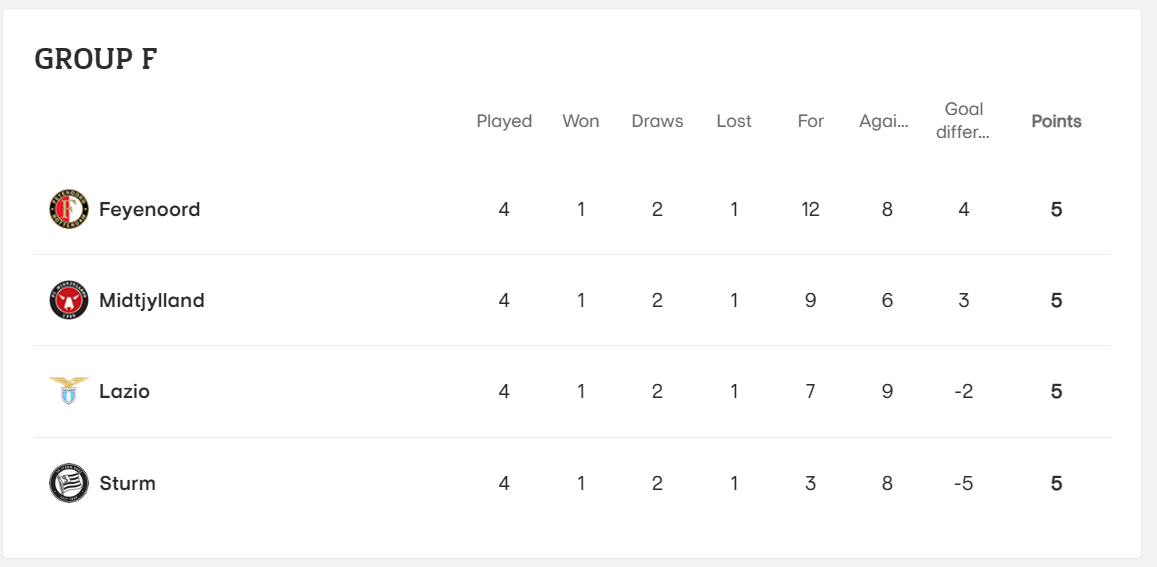Click the Points column header
1157x567 pixels.
pos(1056,121)
